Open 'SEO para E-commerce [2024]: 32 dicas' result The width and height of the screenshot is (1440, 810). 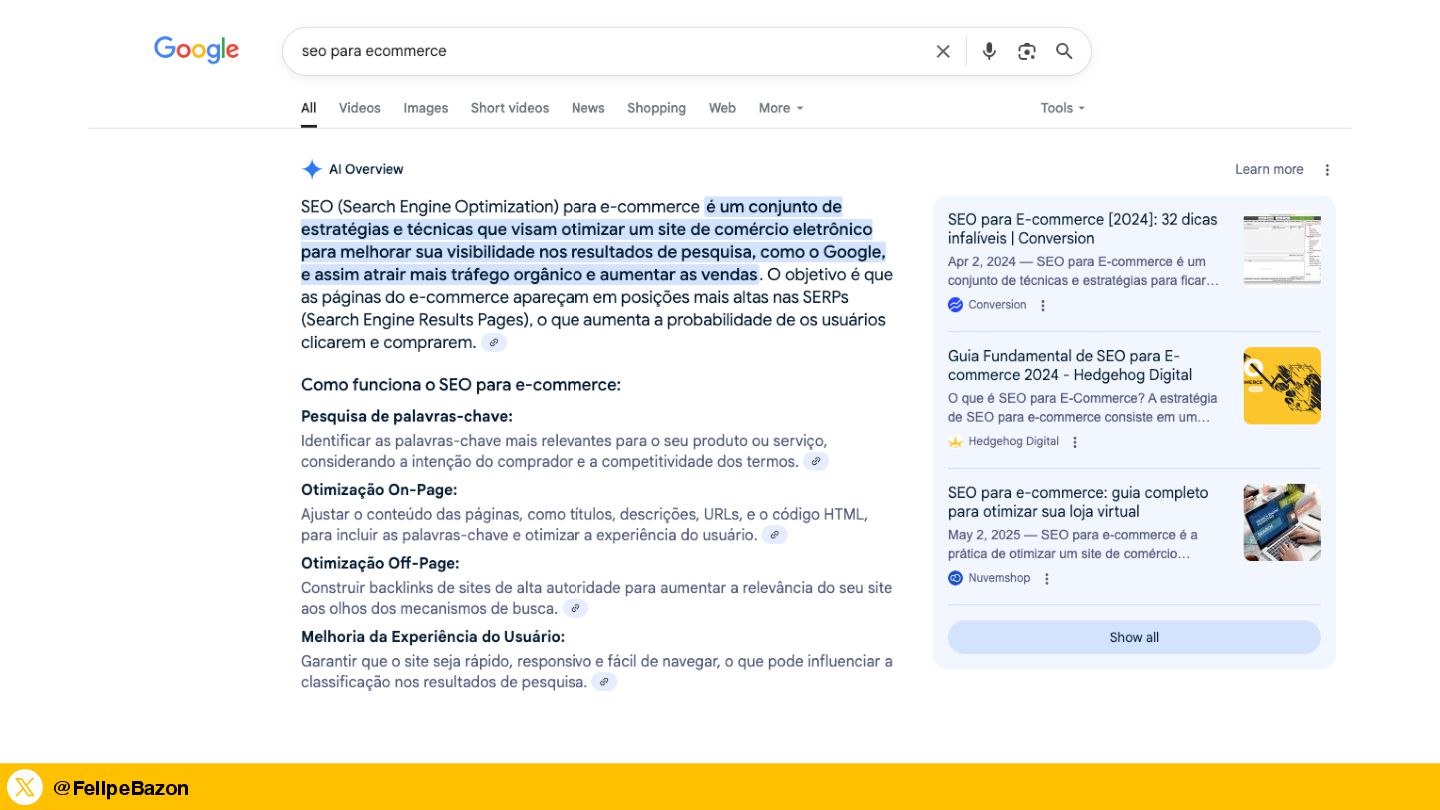(1083, 229)
